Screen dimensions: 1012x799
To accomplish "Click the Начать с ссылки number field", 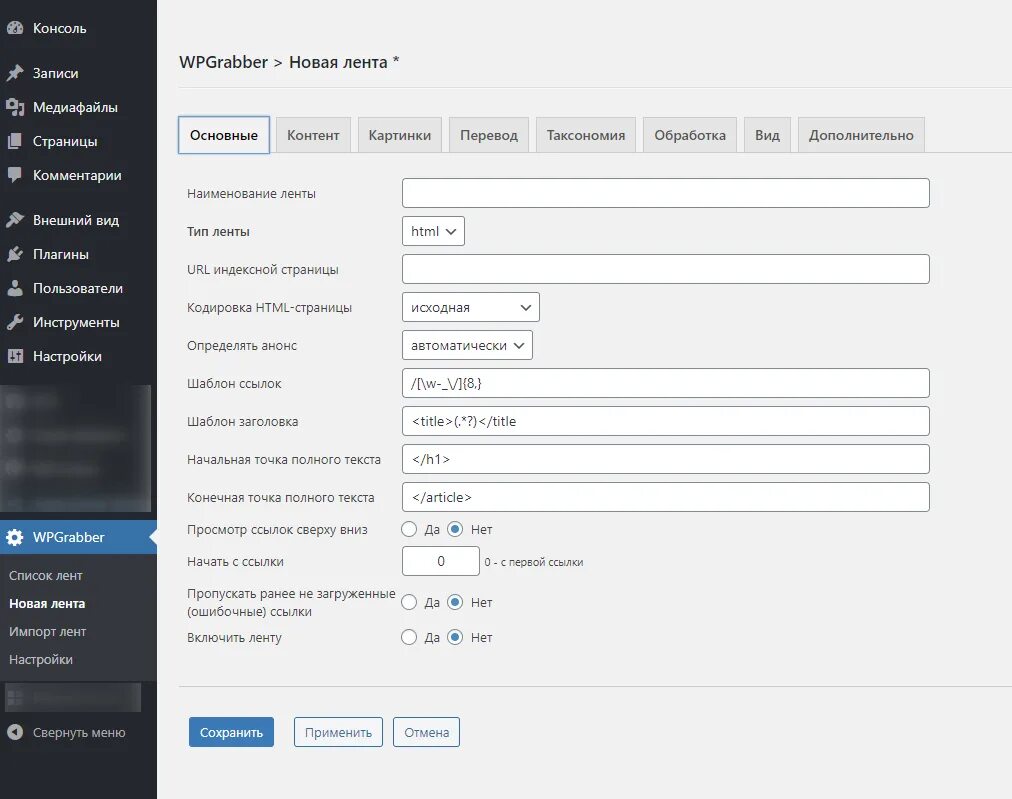I will pos(441,561).
